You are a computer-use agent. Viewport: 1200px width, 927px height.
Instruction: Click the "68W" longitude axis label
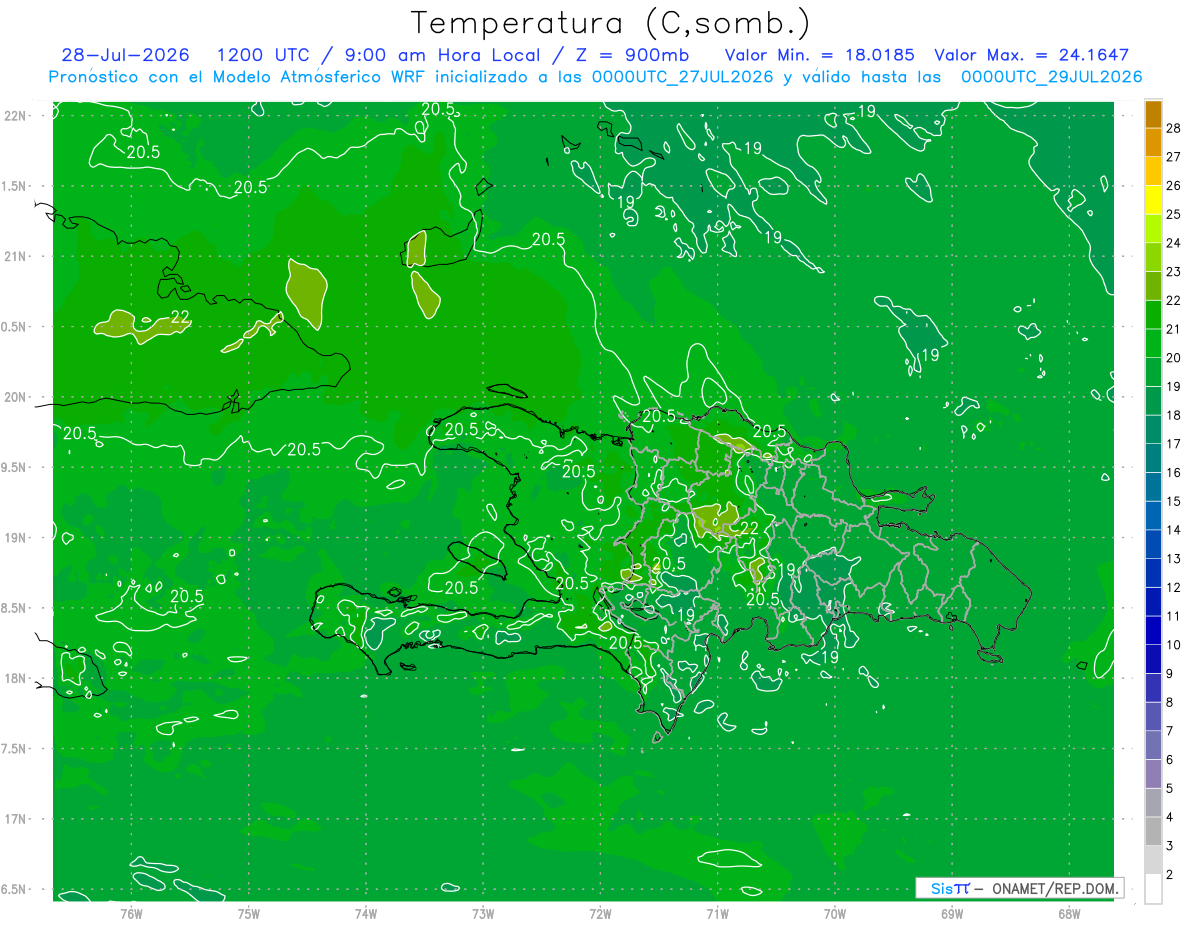(x=1069, y=913)
